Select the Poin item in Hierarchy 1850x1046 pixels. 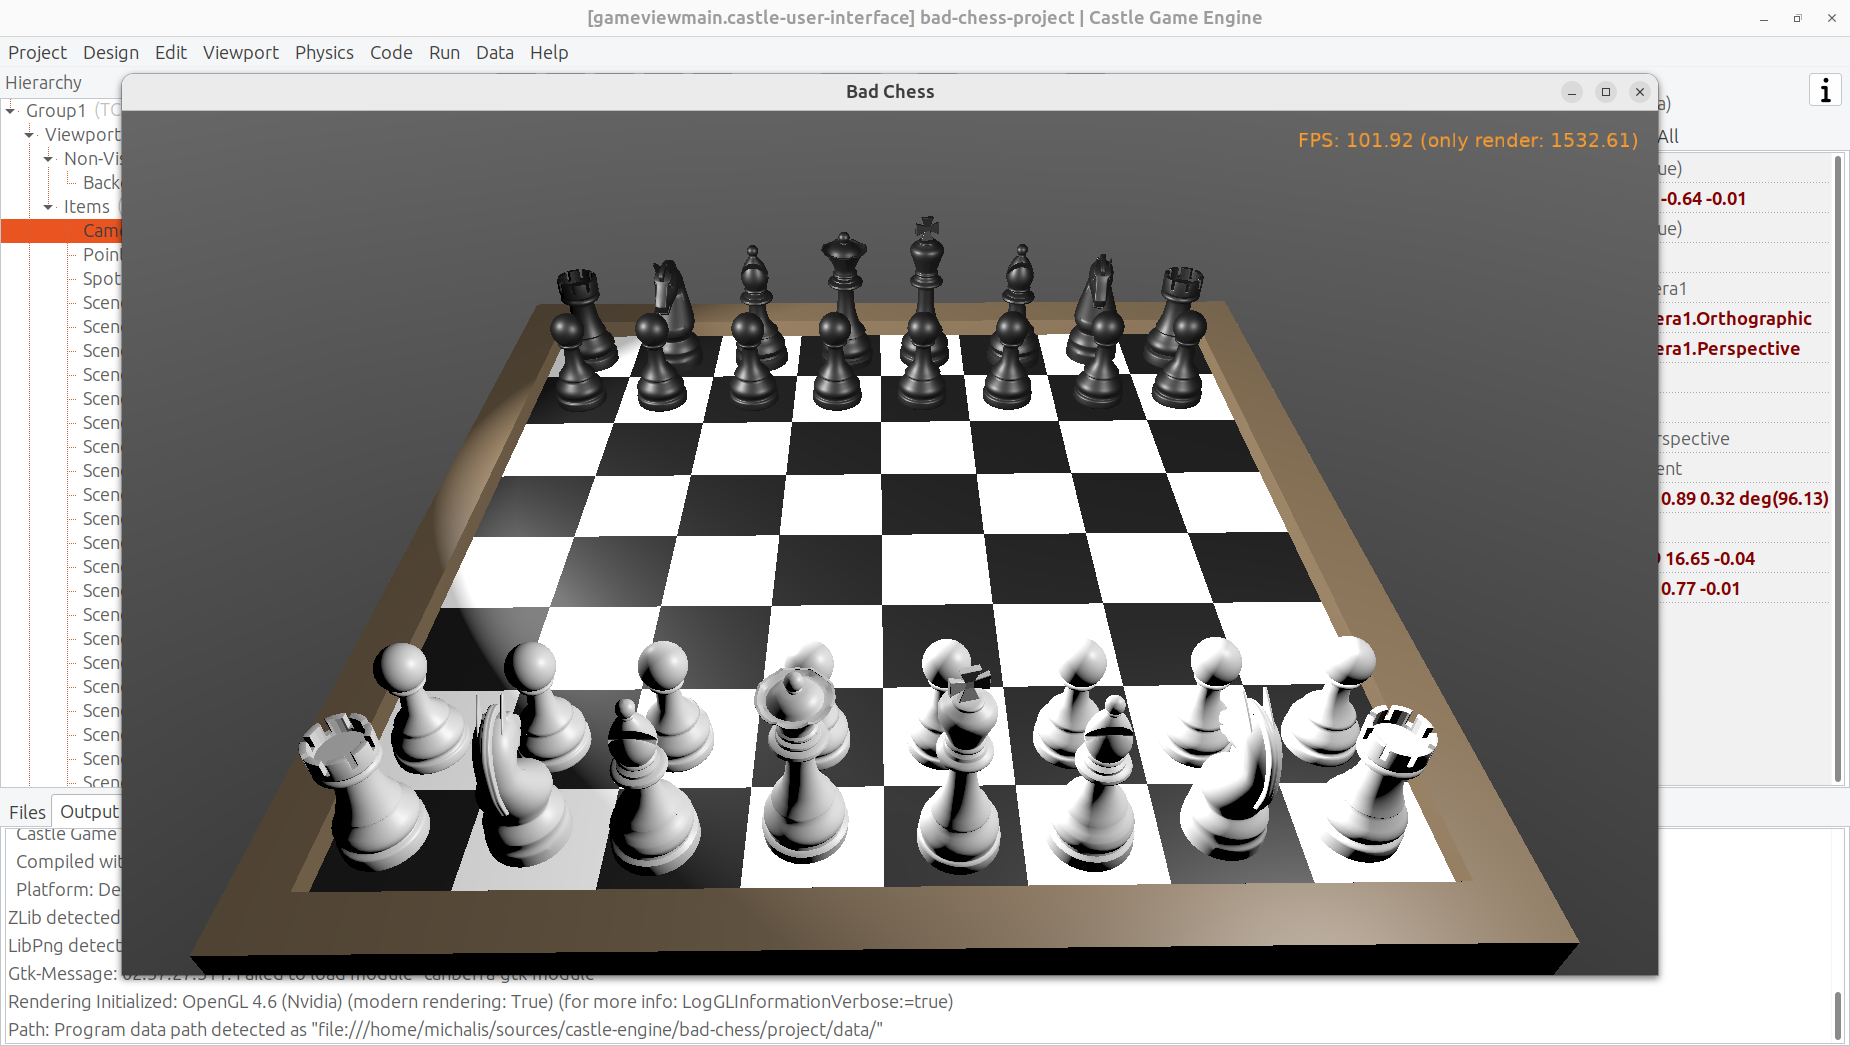101,254
